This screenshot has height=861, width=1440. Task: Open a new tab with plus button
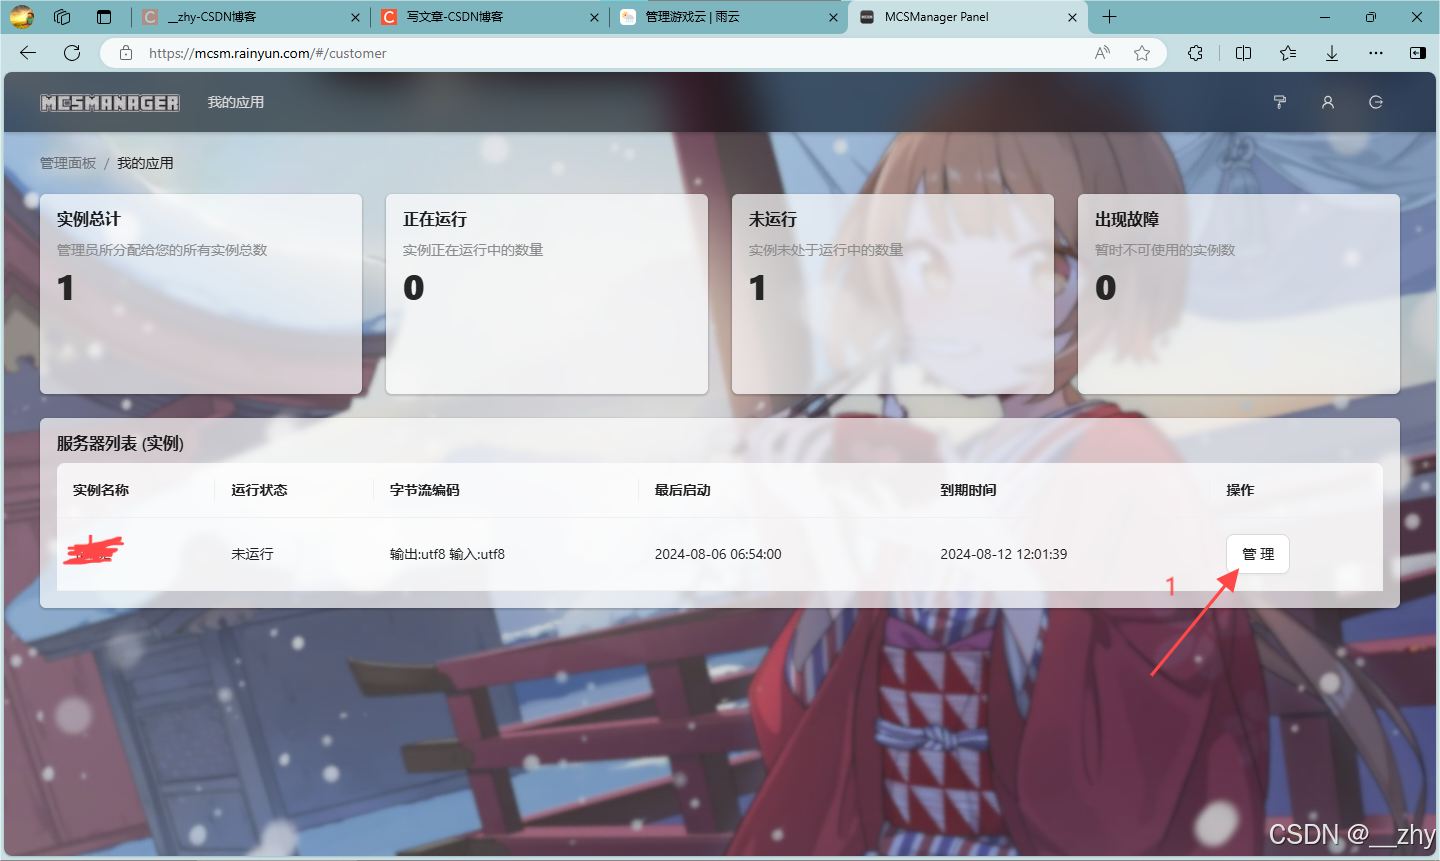tap(1110, 16)
